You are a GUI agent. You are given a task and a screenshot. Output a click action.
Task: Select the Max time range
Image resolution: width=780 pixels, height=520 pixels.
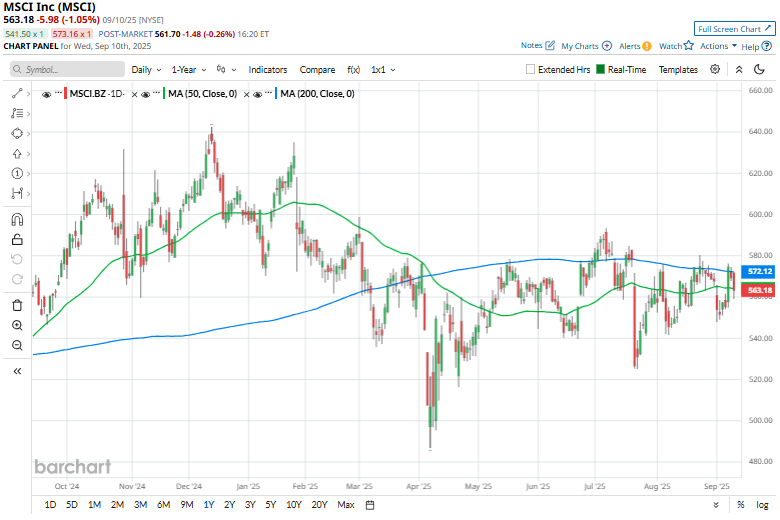click(x=346, y=505)
